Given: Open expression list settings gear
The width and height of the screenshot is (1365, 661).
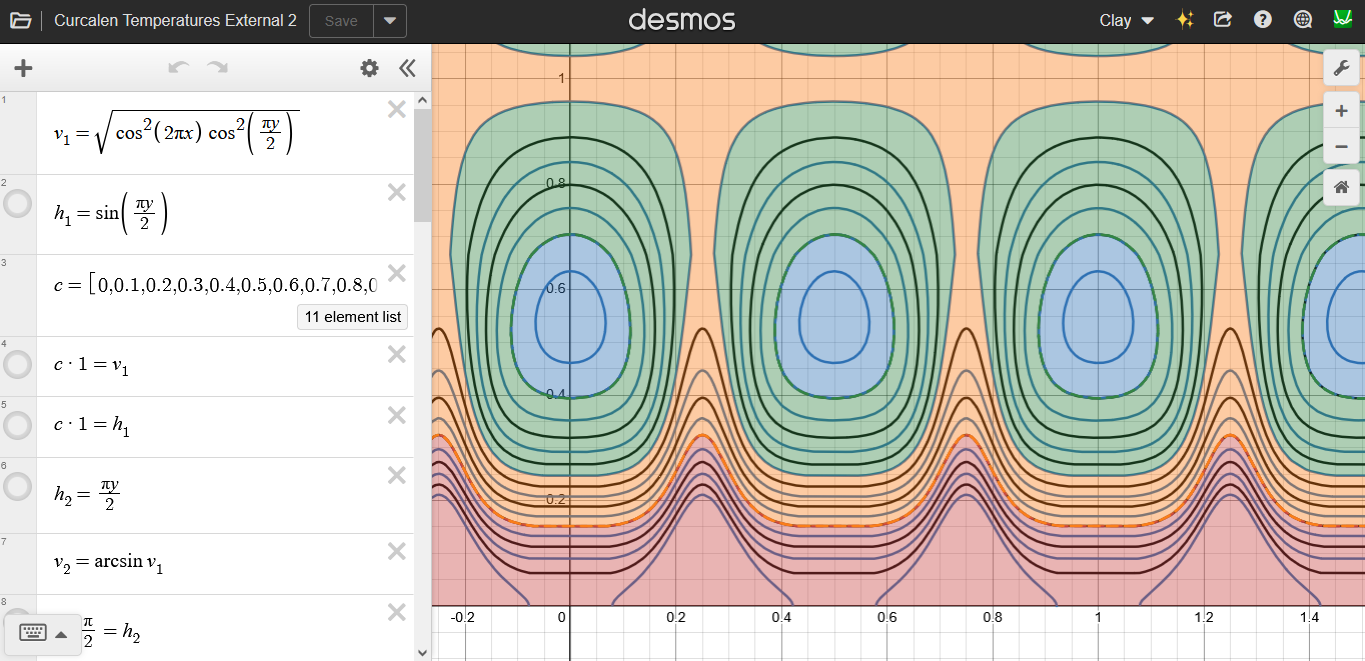Looking at the screenshot, I should pos(370,68).
